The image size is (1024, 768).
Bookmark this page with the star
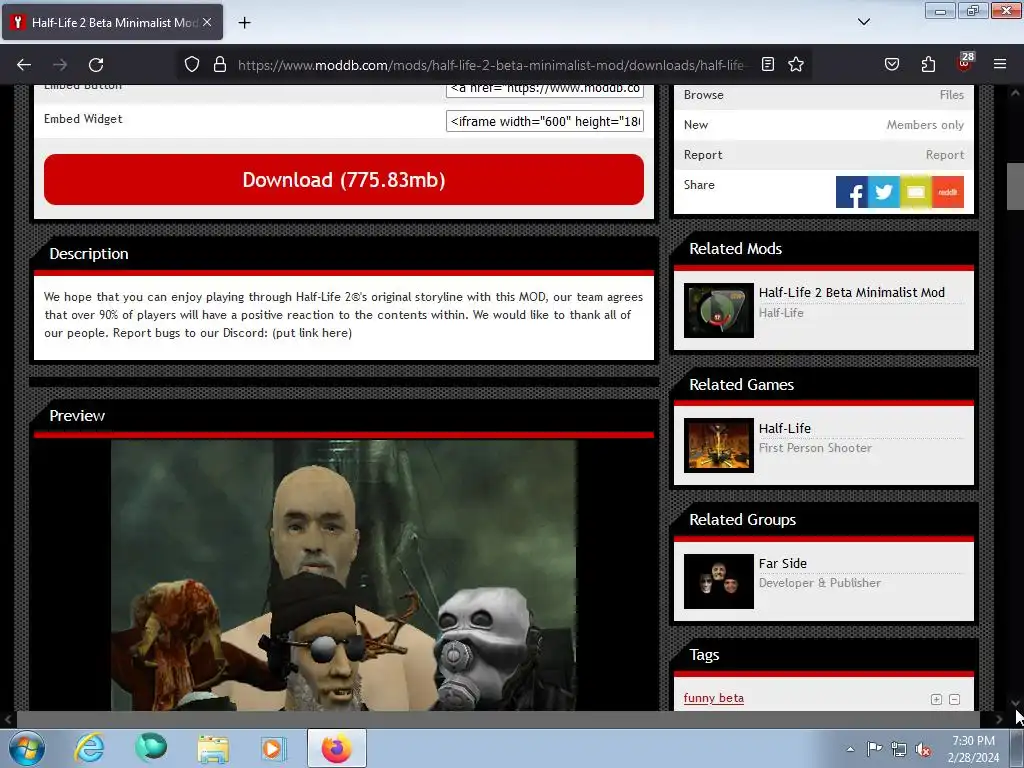795,65
